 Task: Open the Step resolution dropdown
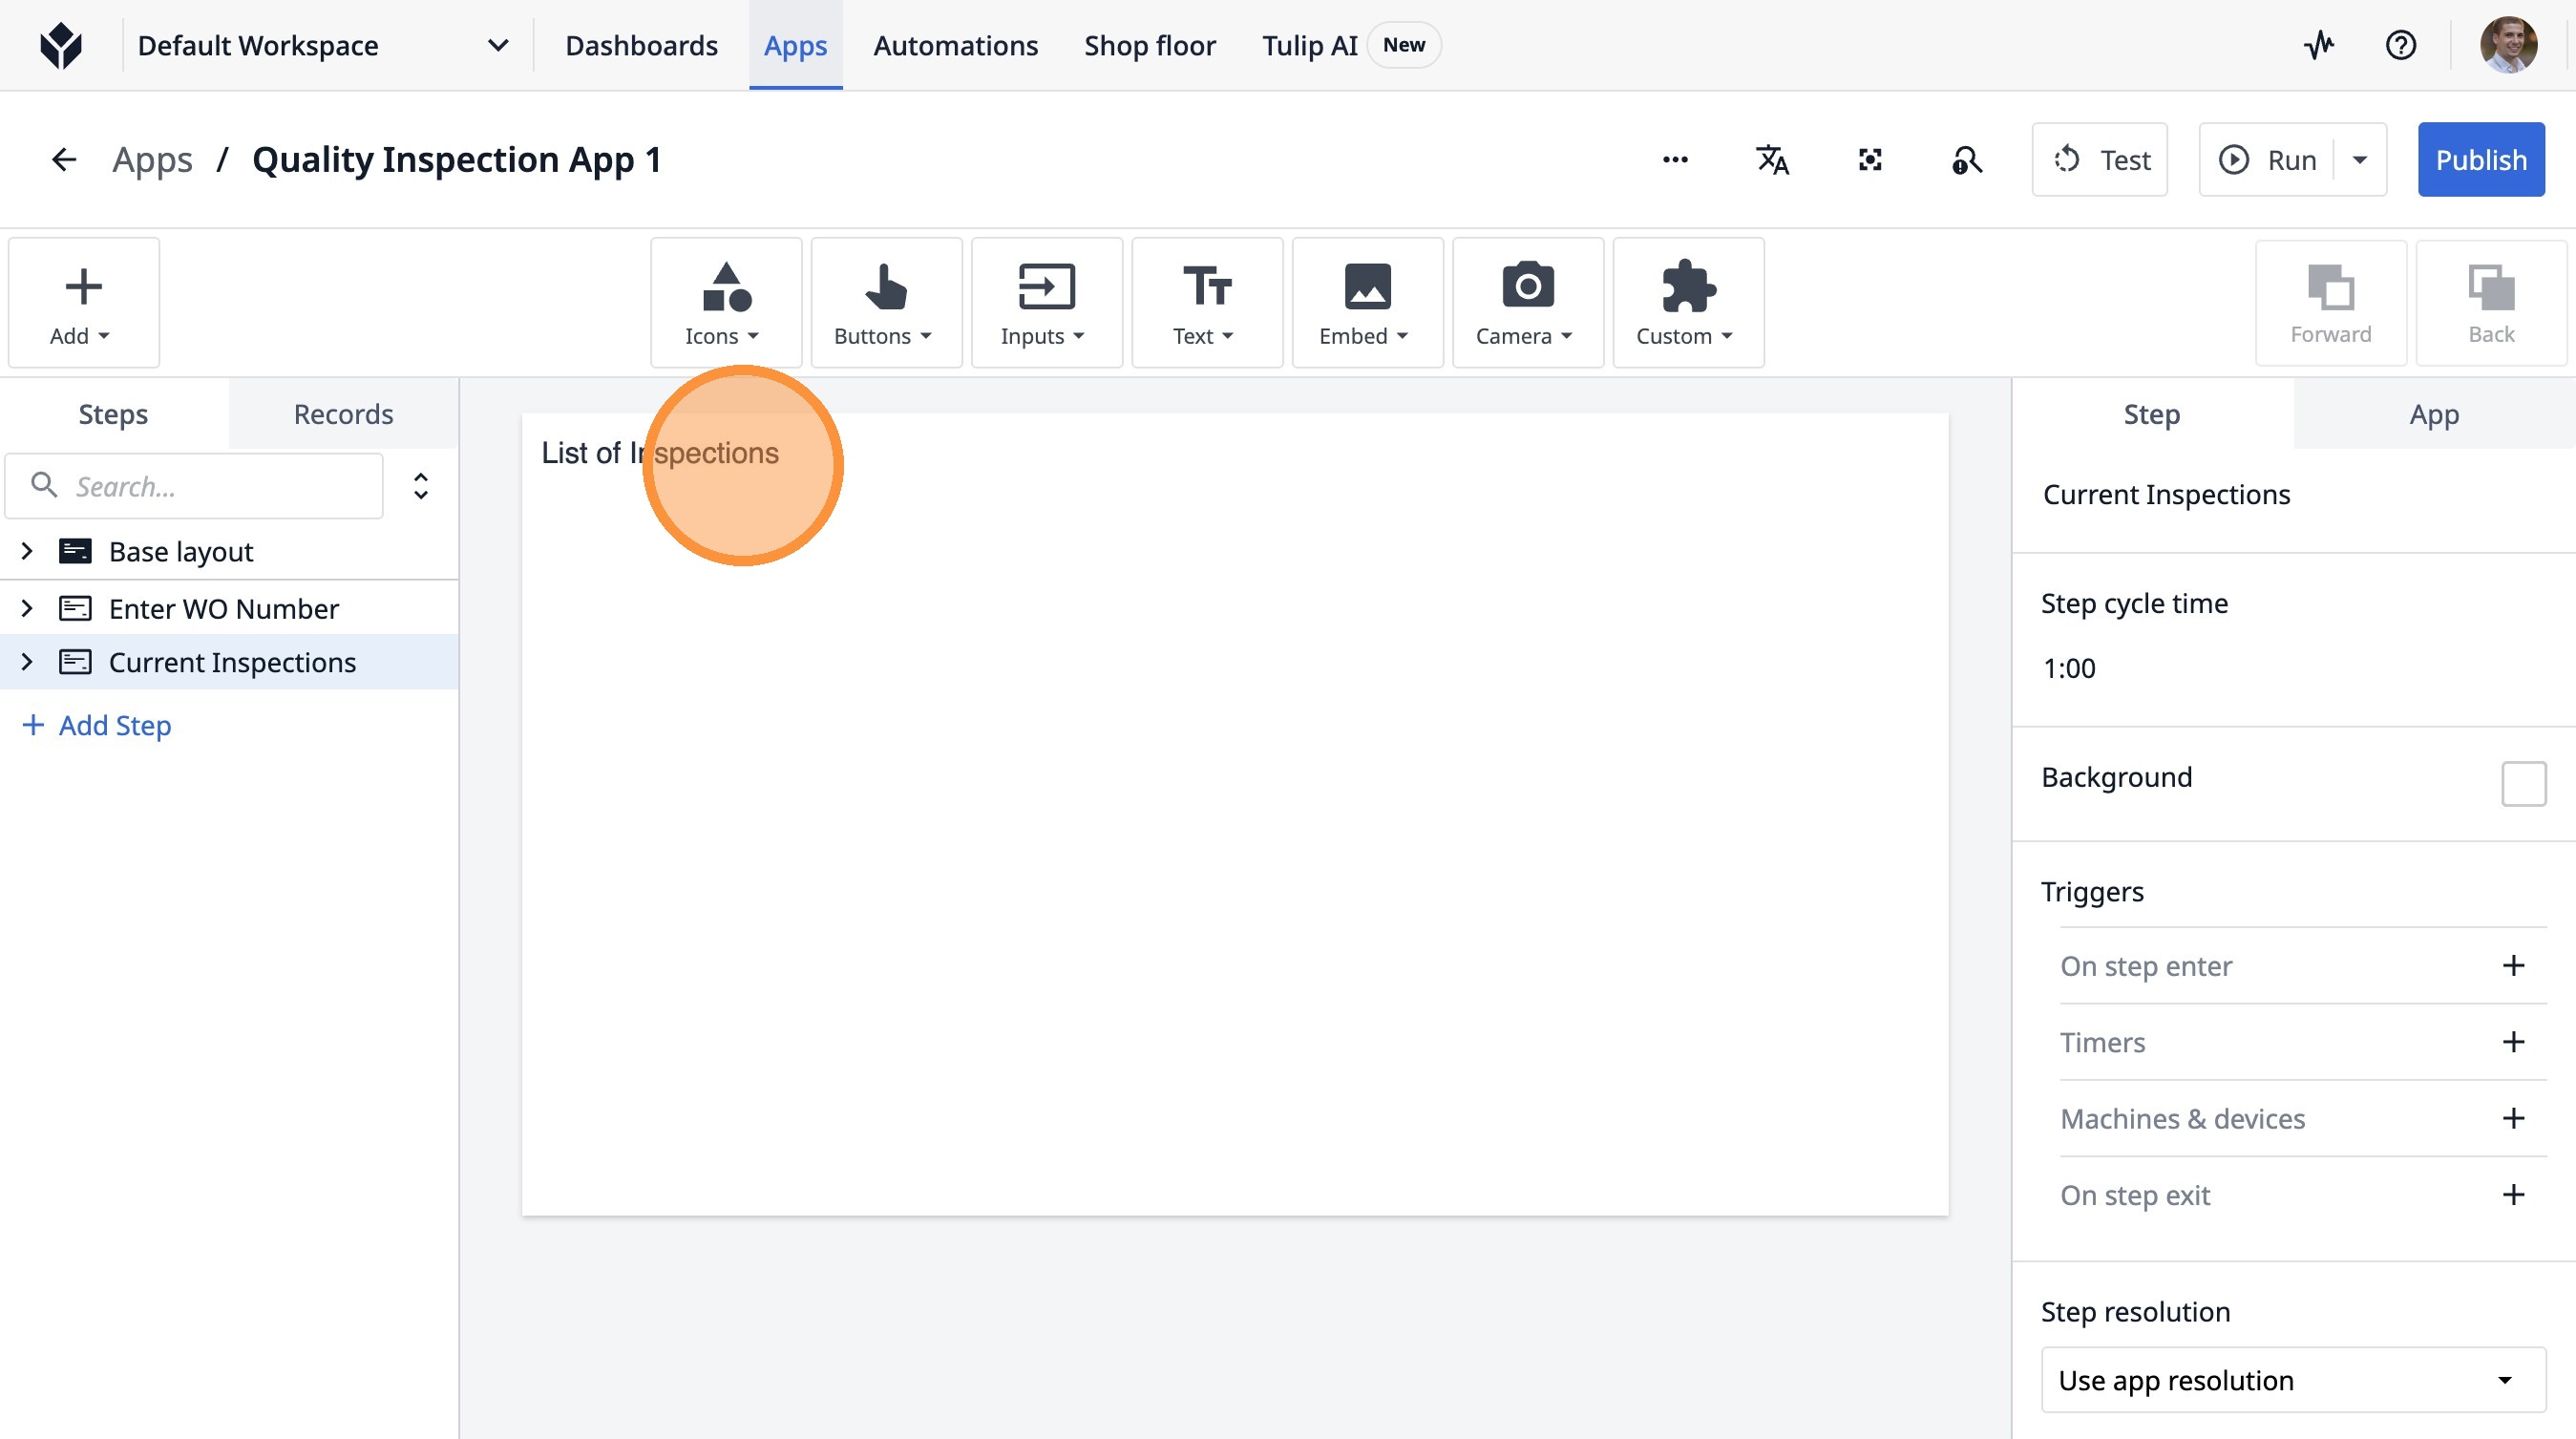(2292, 1380)
